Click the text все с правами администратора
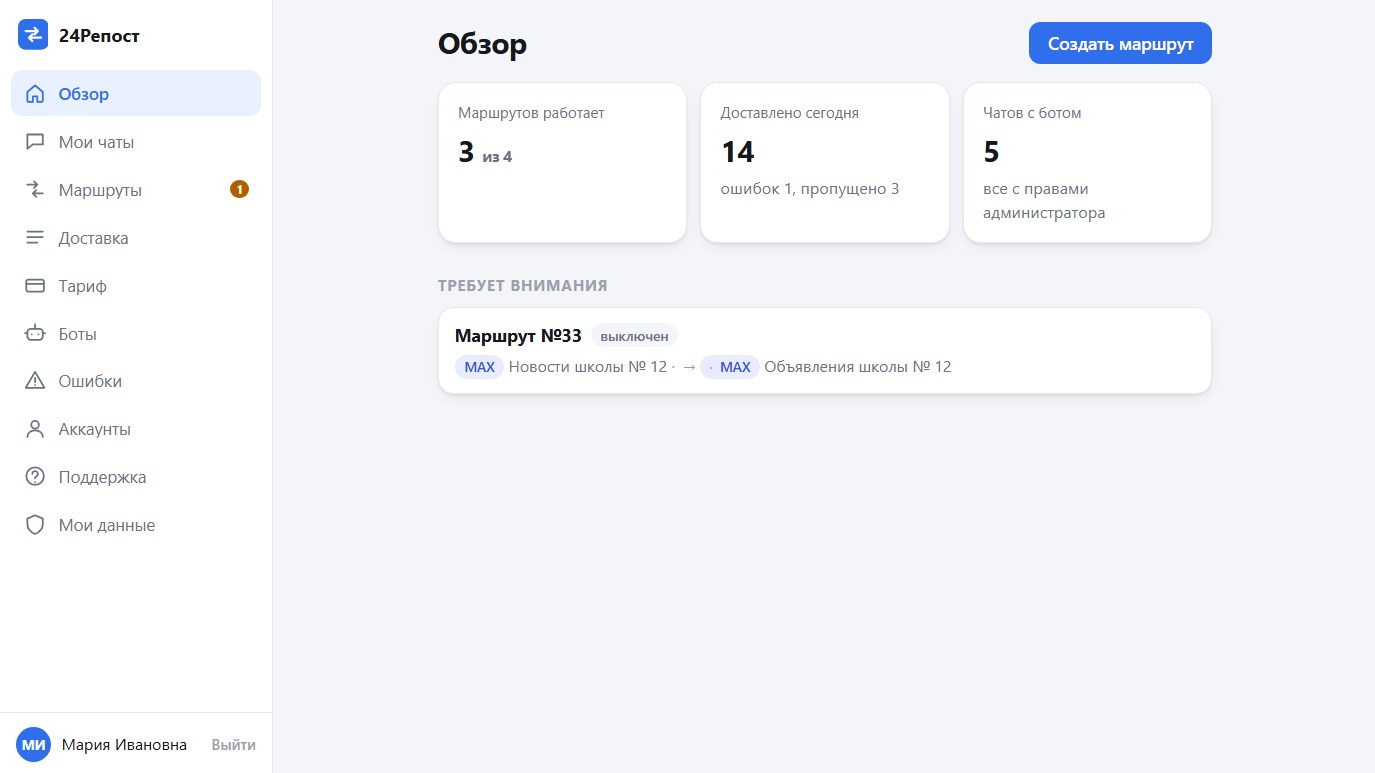The height and width of the screenshot is (773, 1375). 1046,200
